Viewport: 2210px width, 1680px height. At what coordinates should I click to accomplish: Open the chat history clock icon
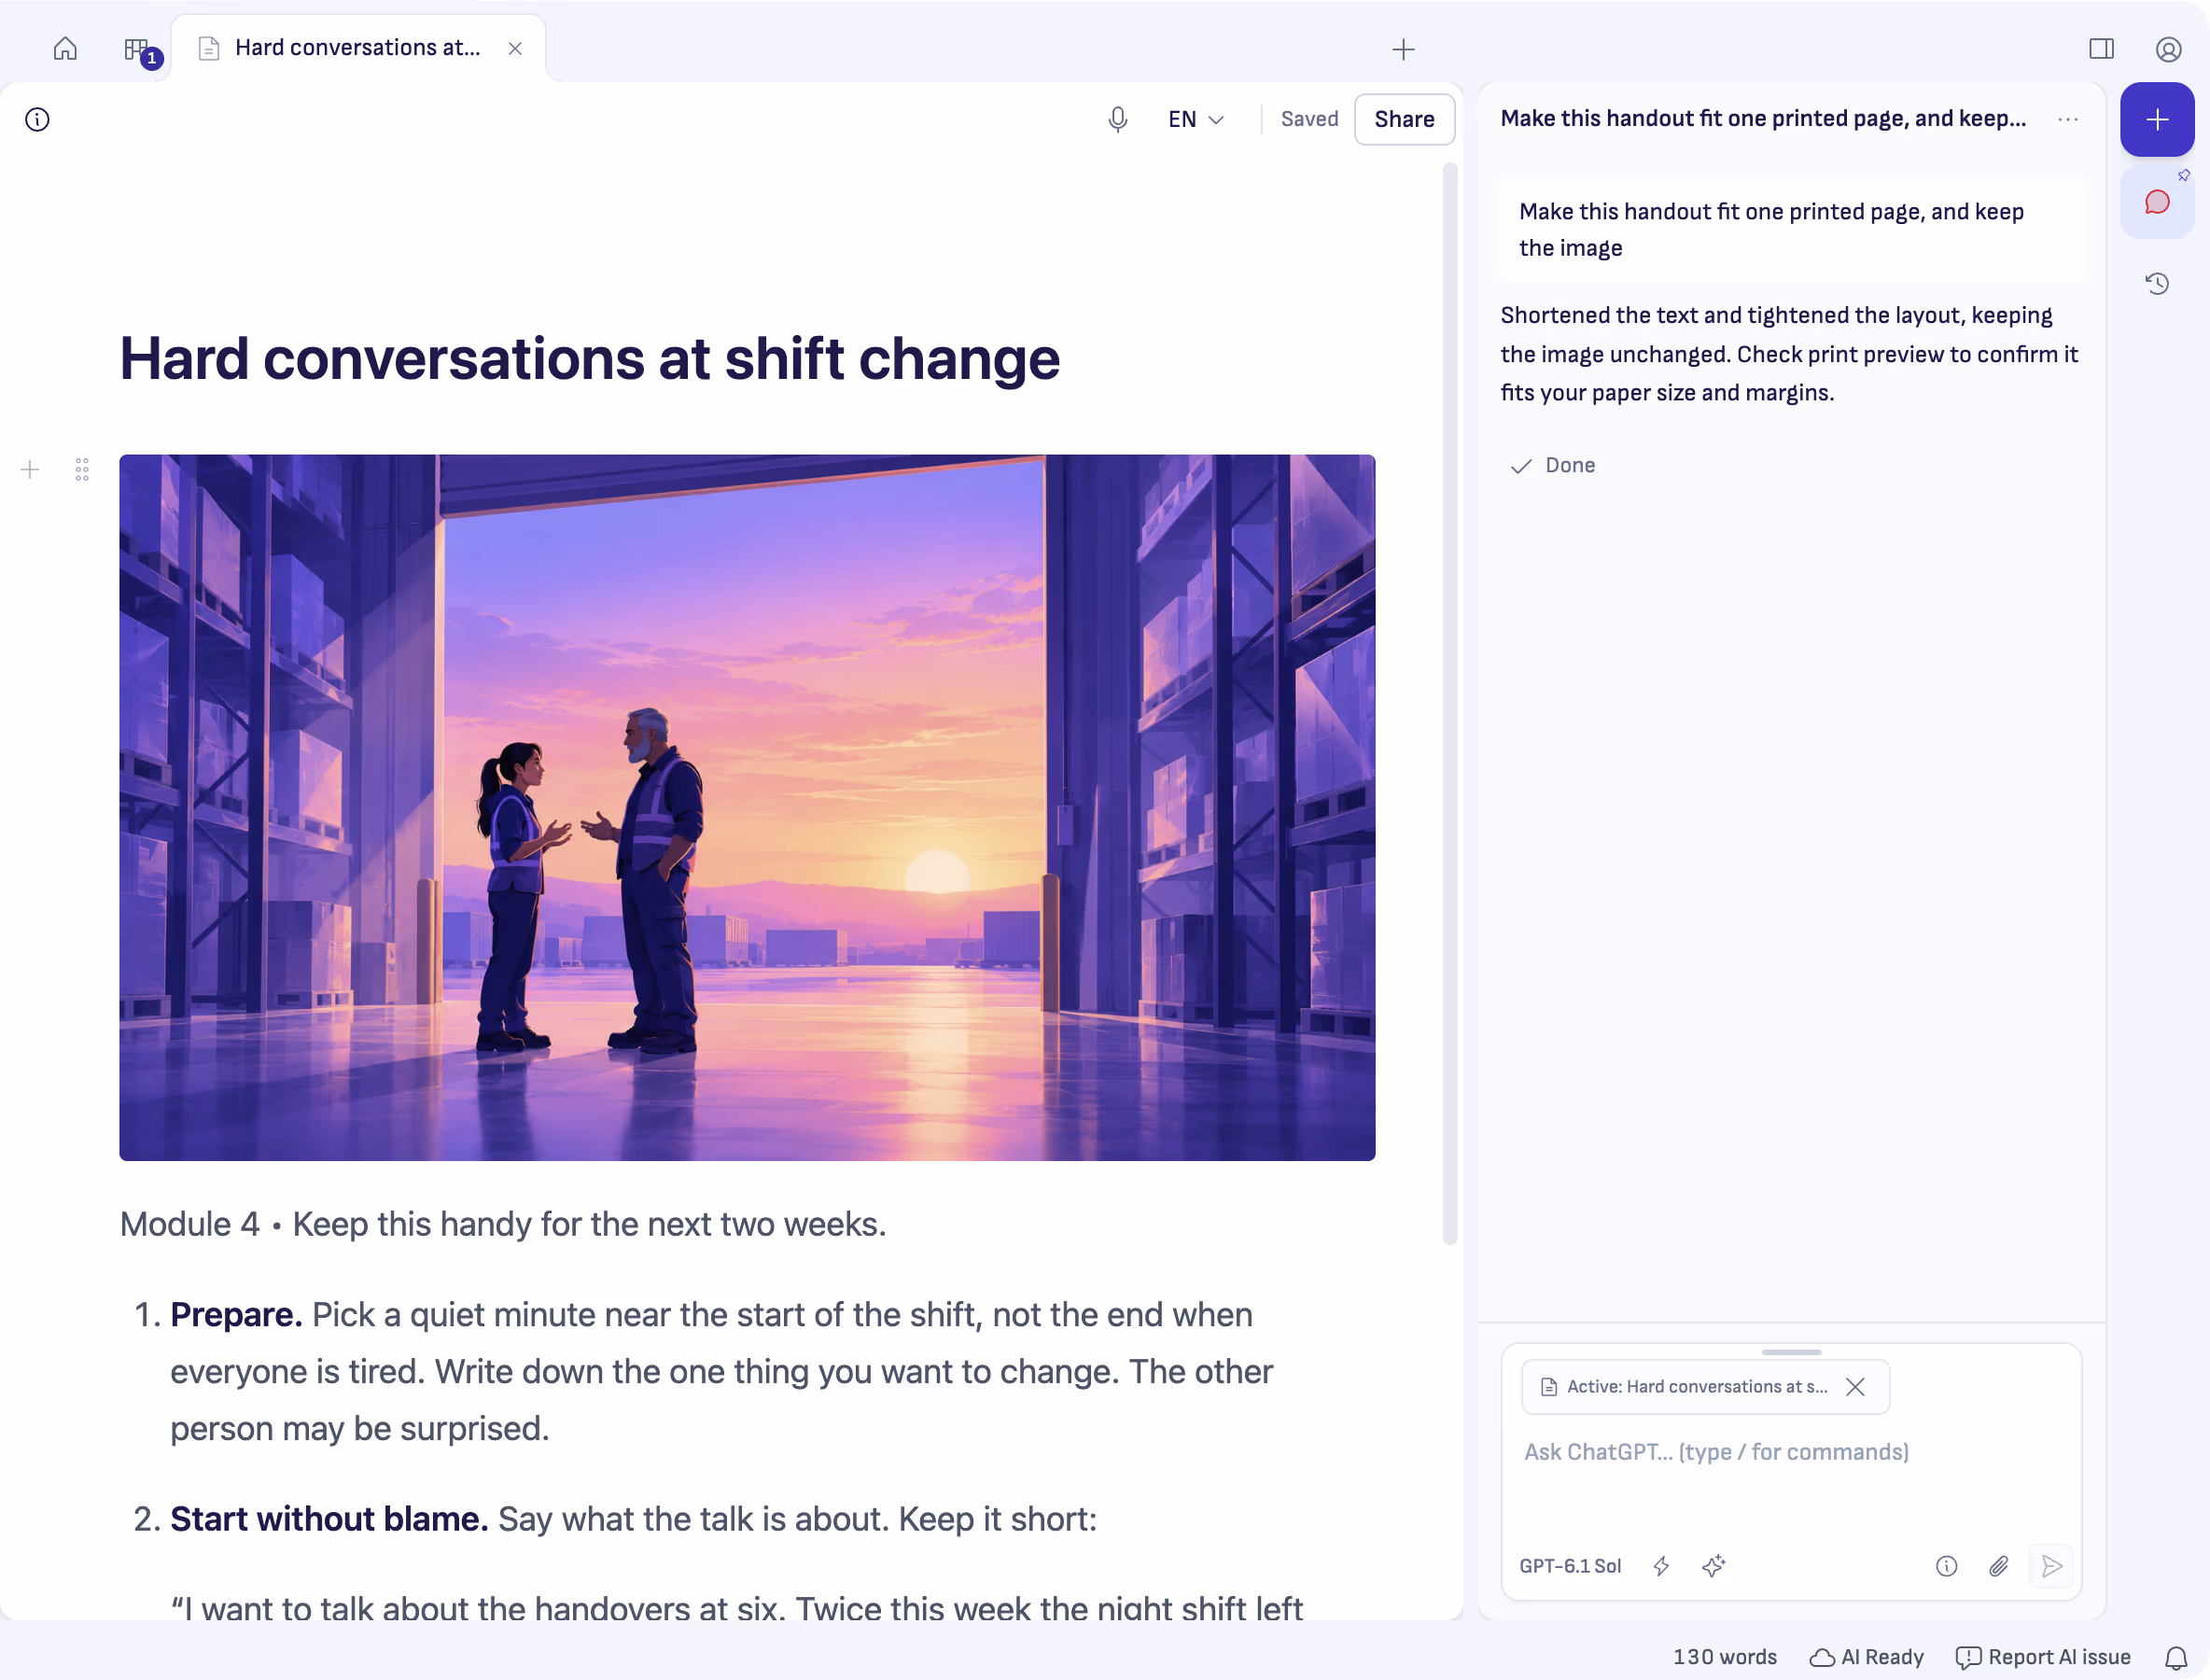tap(2157, 283)
